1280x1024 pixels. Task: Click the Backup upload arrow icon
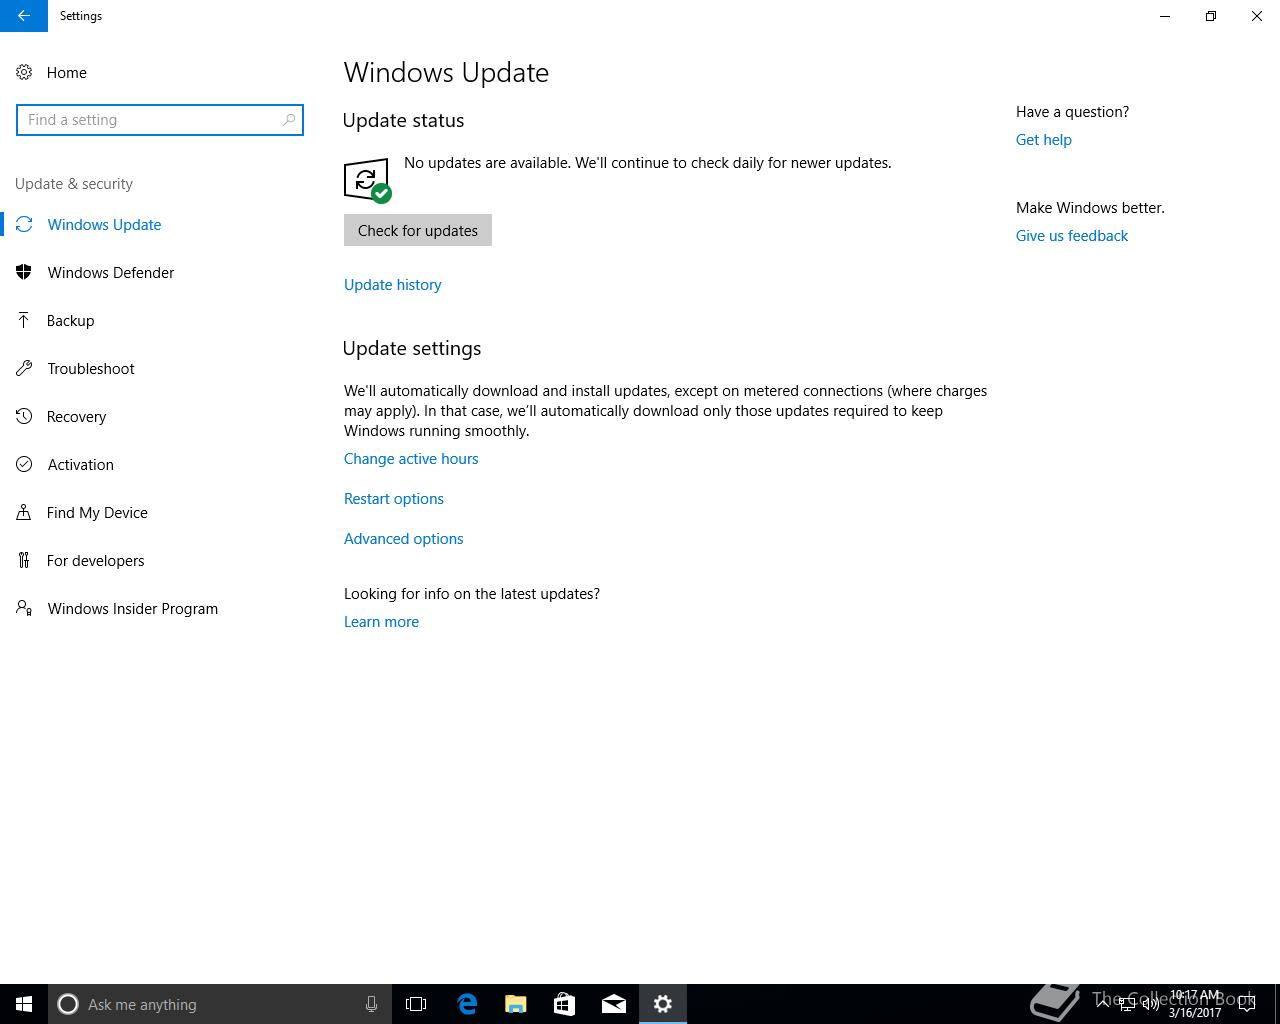pyautogui.click(x=24, y=320)
